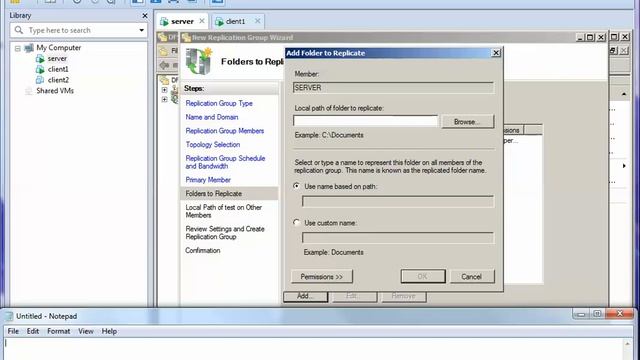Expand the second node in DFS Management tree
The image size is (640, 360).
tap(164, 99)
